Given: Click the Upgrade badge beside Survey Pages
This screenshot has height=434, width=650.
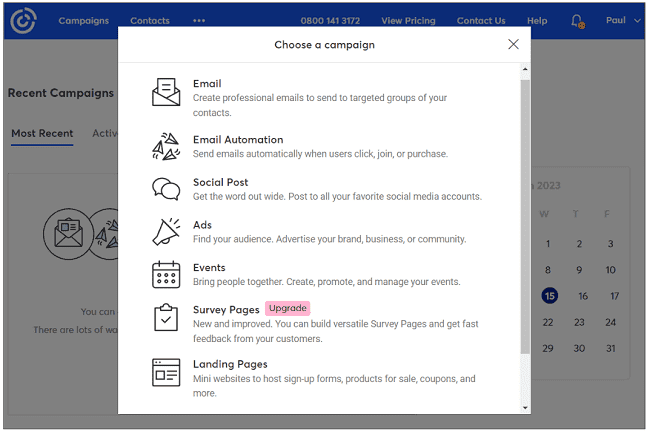Looking at the screenshot, I should click(287, 309).
